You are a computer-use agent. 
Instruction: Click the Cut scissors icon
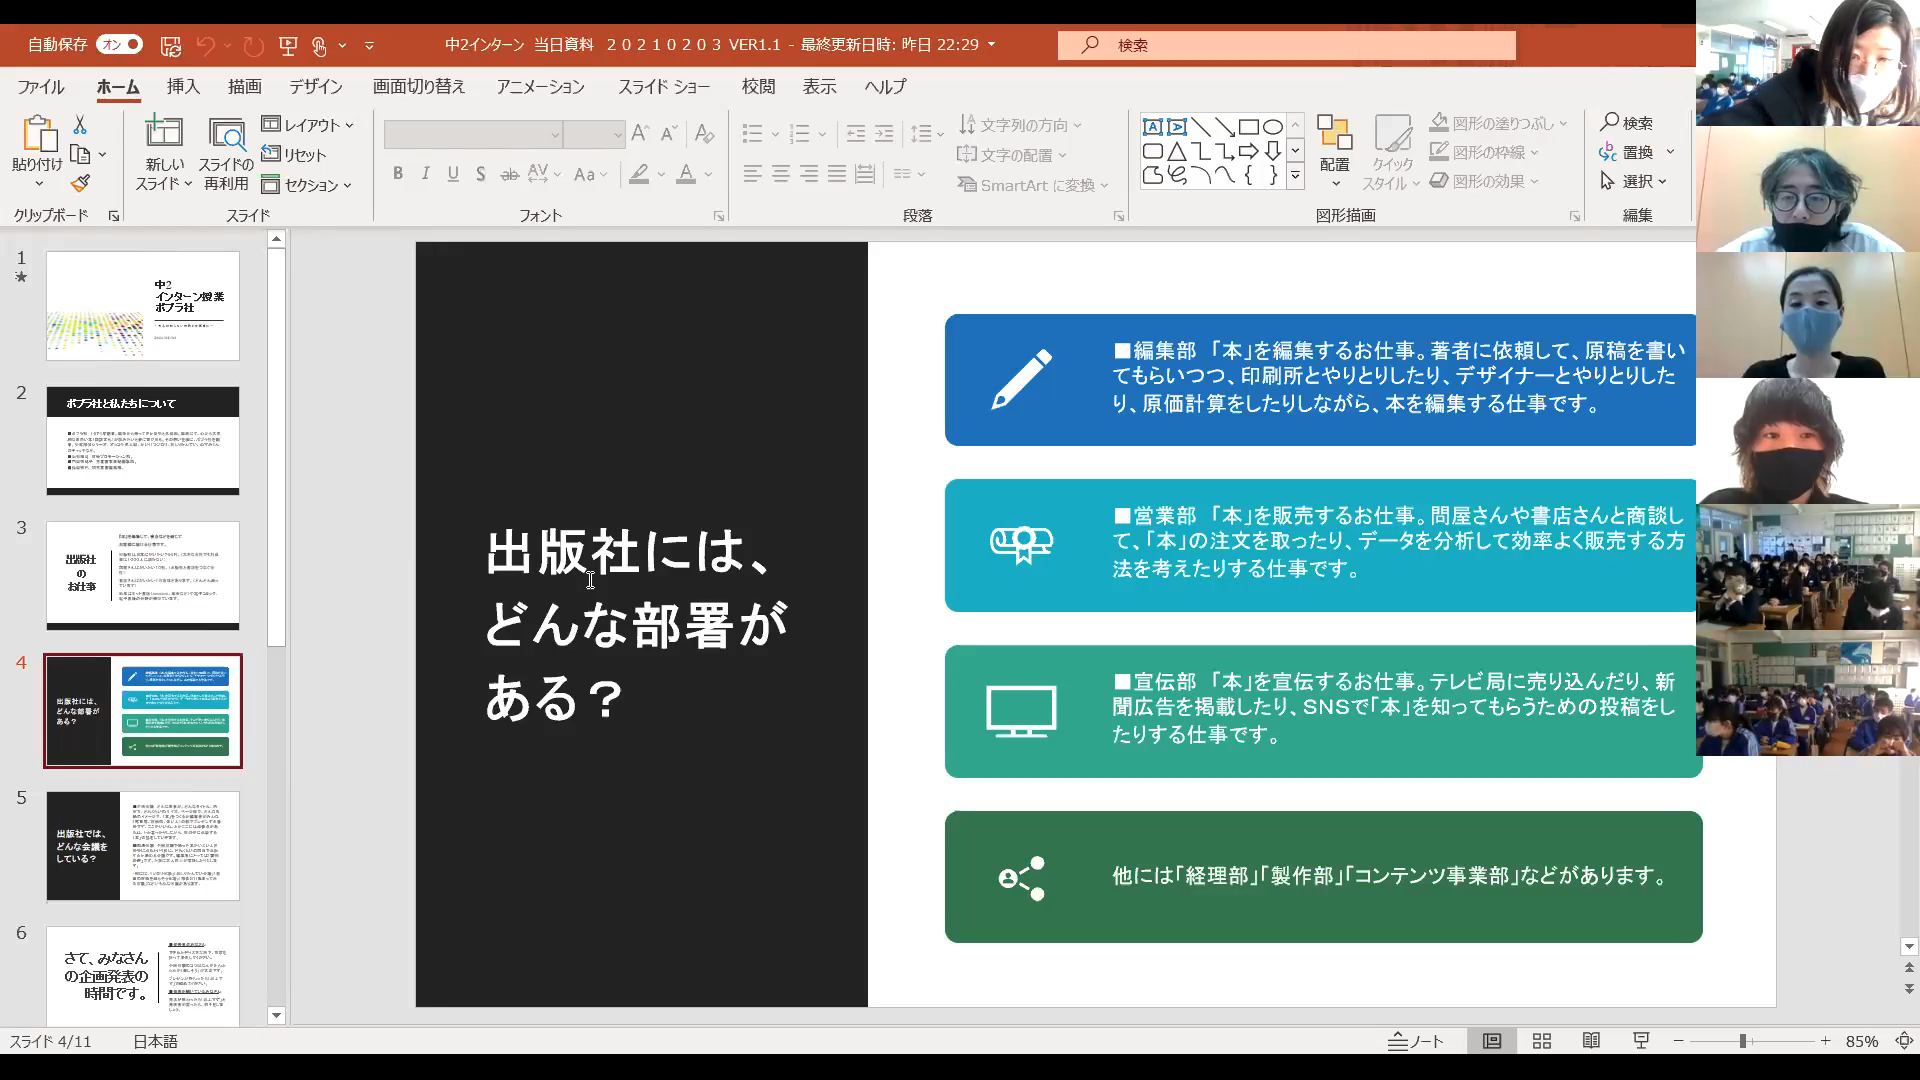coord(80,124)
